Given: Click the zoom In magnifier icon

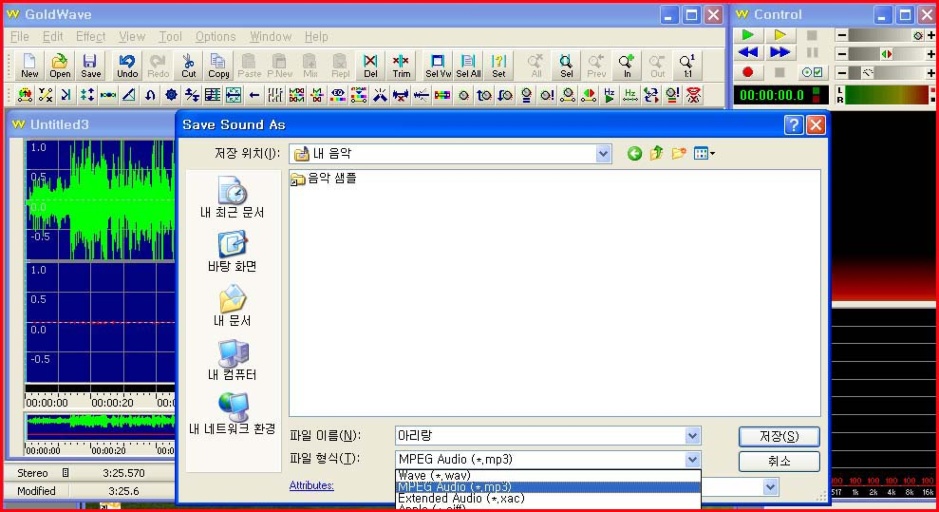Looking at the screenshot, I should pyautogui.click(x=627, y=65).
